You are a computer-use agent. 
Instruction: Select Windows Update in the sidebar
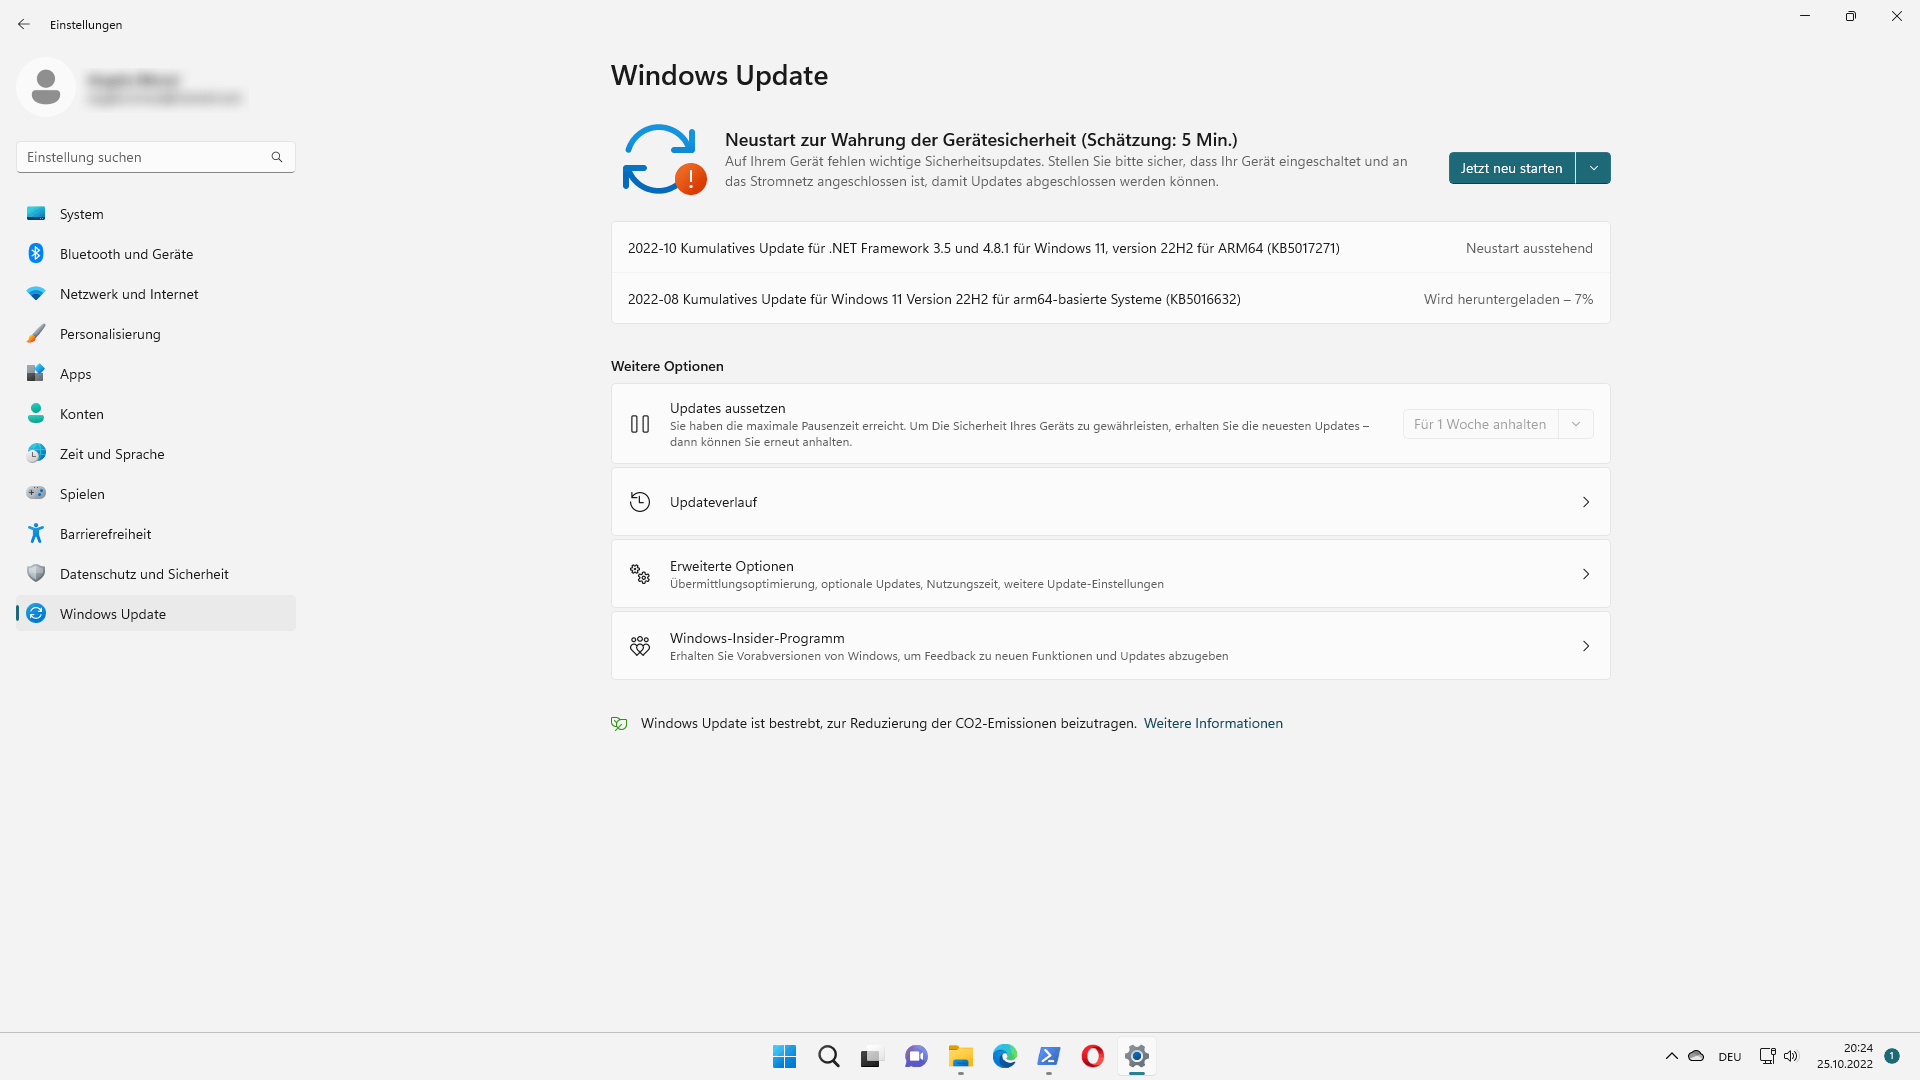[x=156, y=614]
